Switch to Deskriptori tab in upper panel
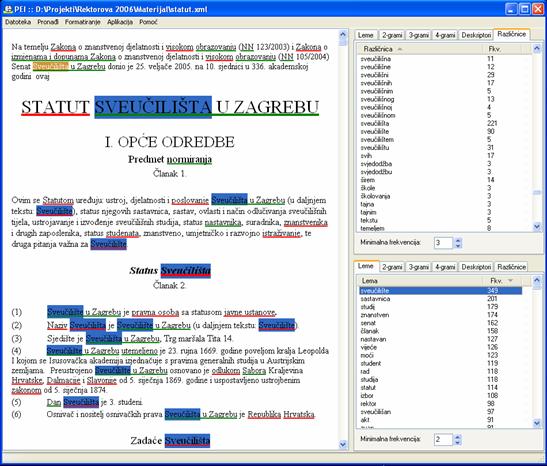Screen dimensions: 547x466 pyautogui.click(x=476, y=35)
